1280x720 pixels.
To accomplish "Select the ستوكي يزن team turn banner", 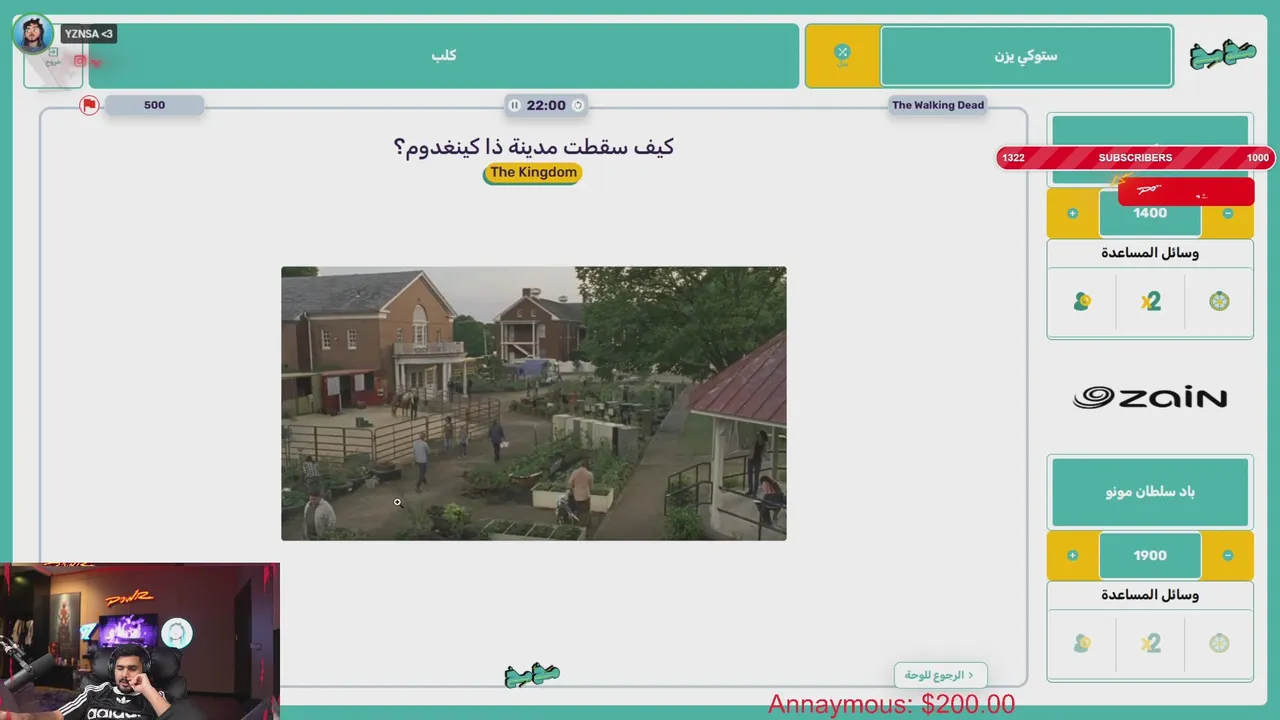I will click(x=1026, y=55).
